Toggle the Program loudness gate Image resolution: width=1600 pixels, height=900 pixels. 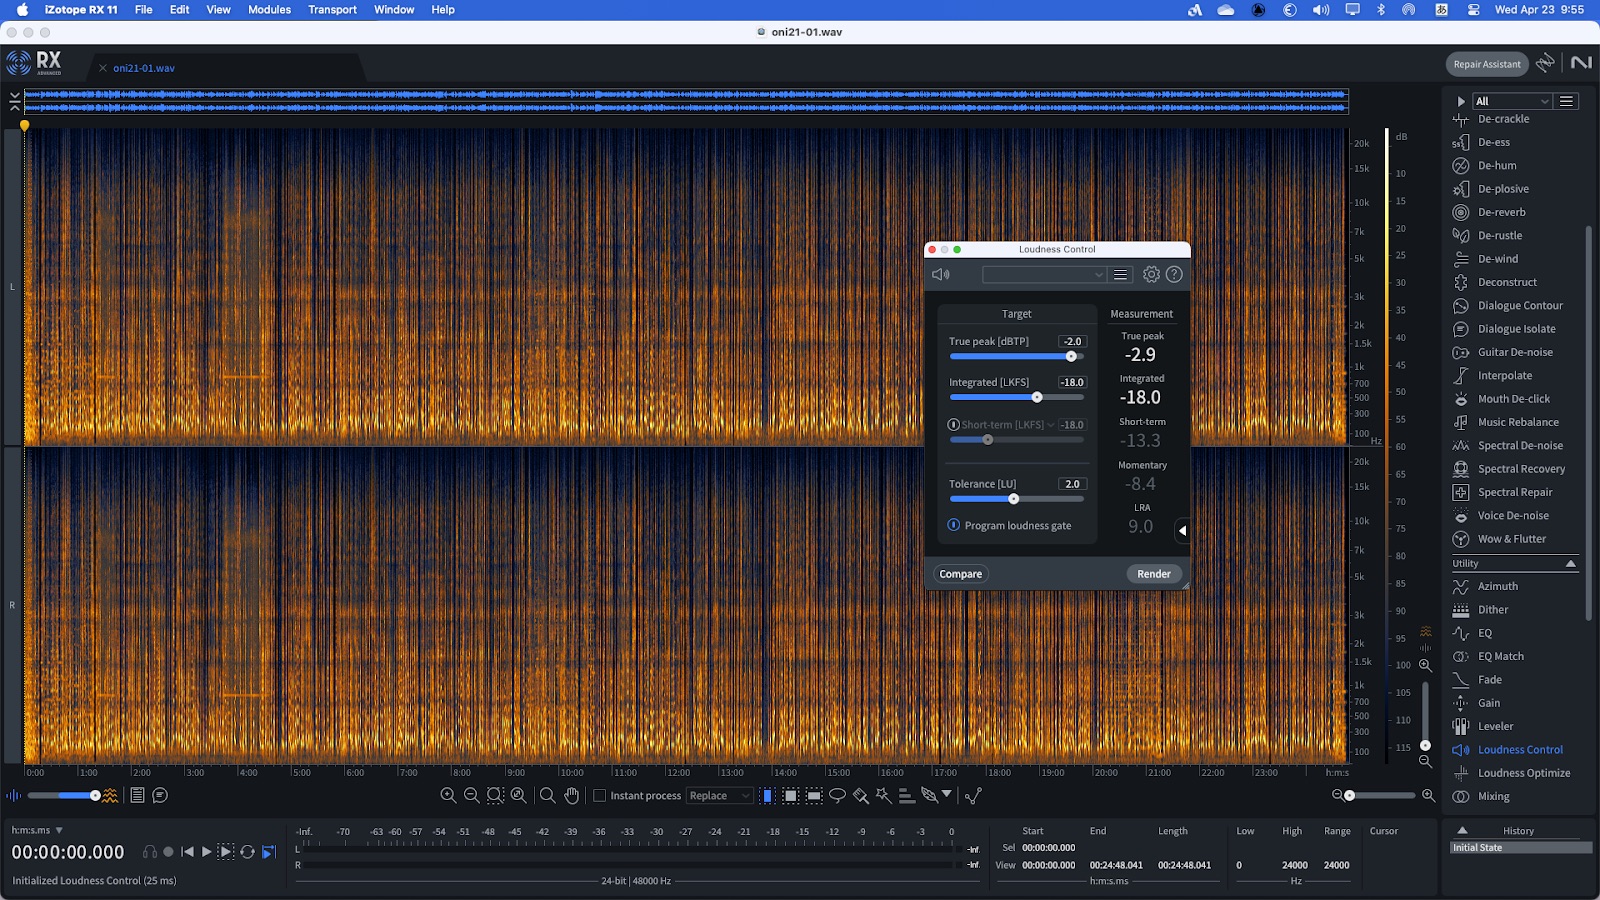tap(954, 525)
